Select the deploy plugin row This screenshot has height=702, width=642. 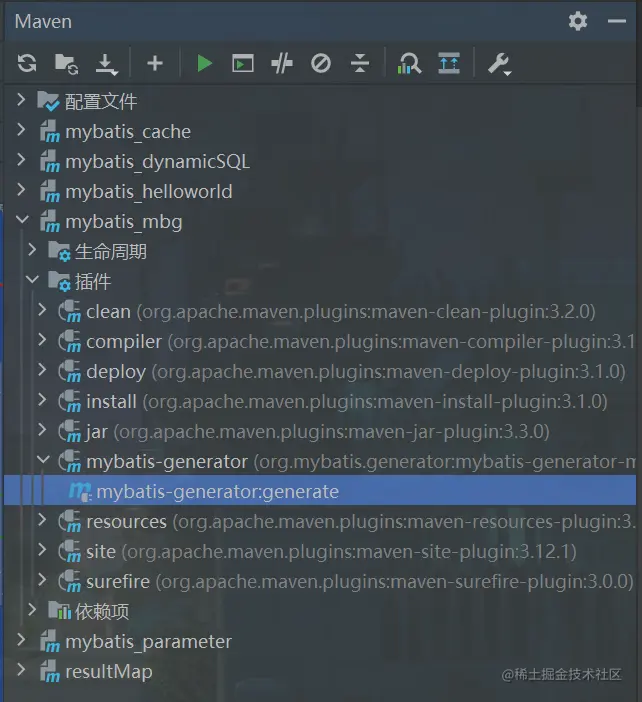coord(320,372)
